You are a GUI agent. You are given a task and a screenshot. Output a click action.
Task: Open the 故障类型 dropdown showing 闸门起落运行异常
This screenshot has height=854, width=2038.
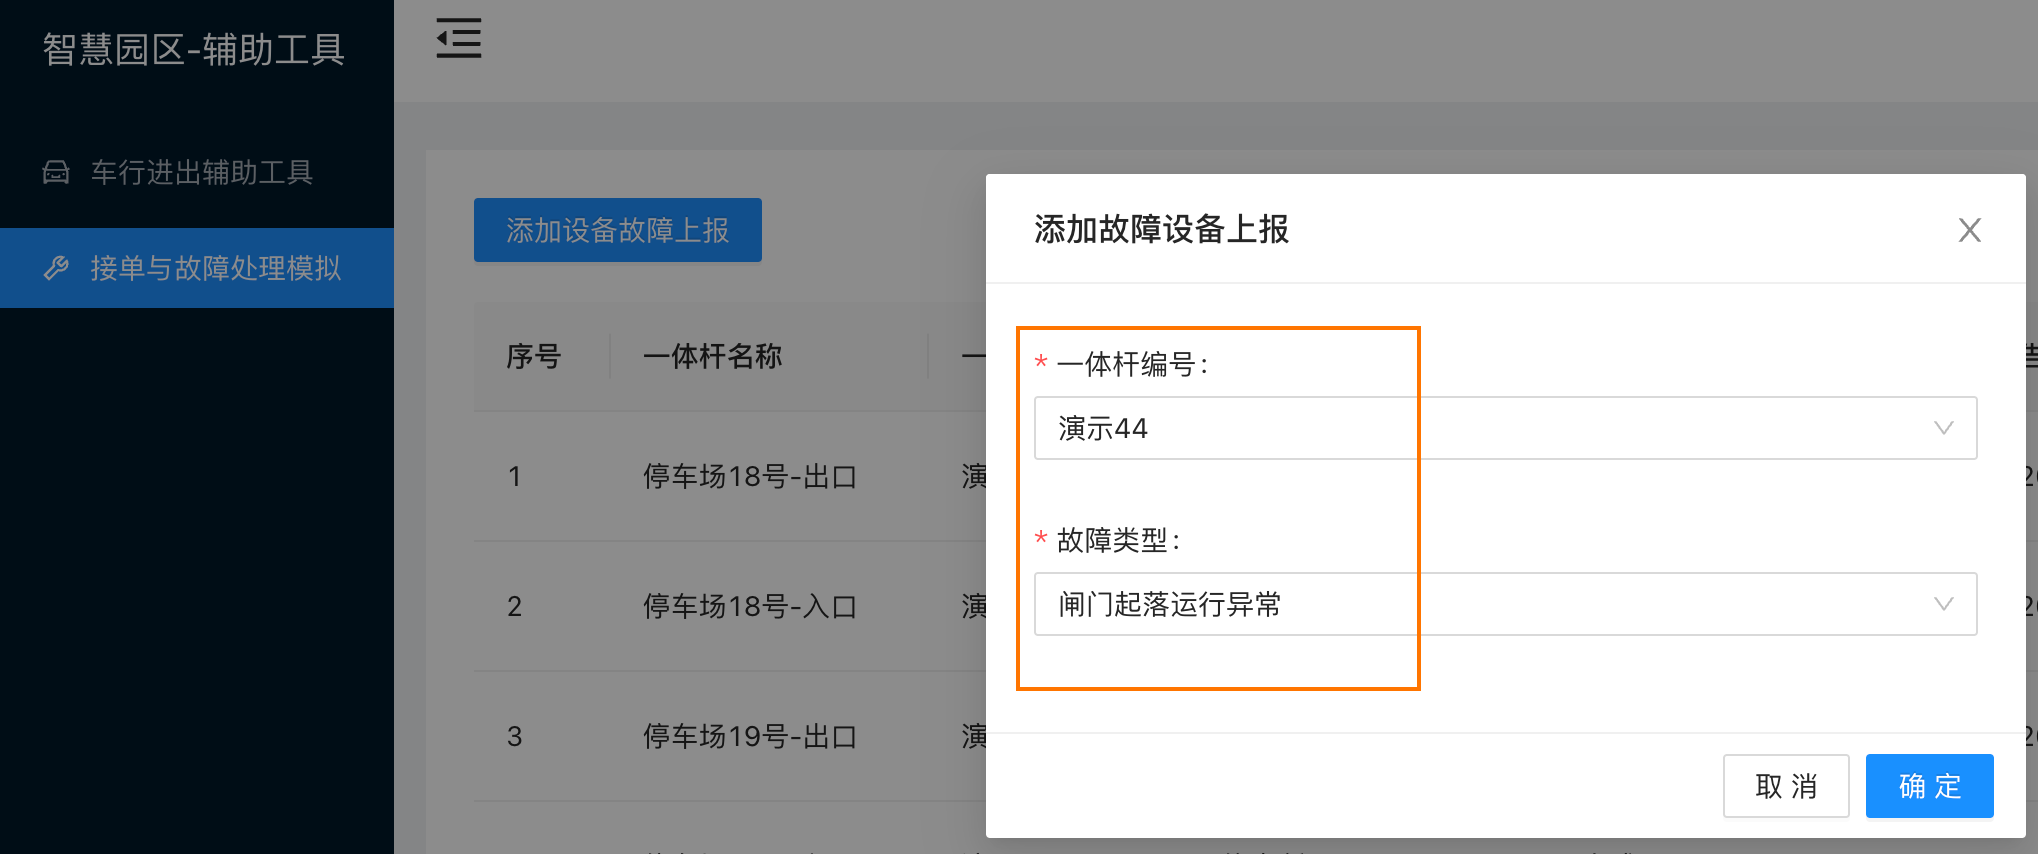[x=1505, y=604]
